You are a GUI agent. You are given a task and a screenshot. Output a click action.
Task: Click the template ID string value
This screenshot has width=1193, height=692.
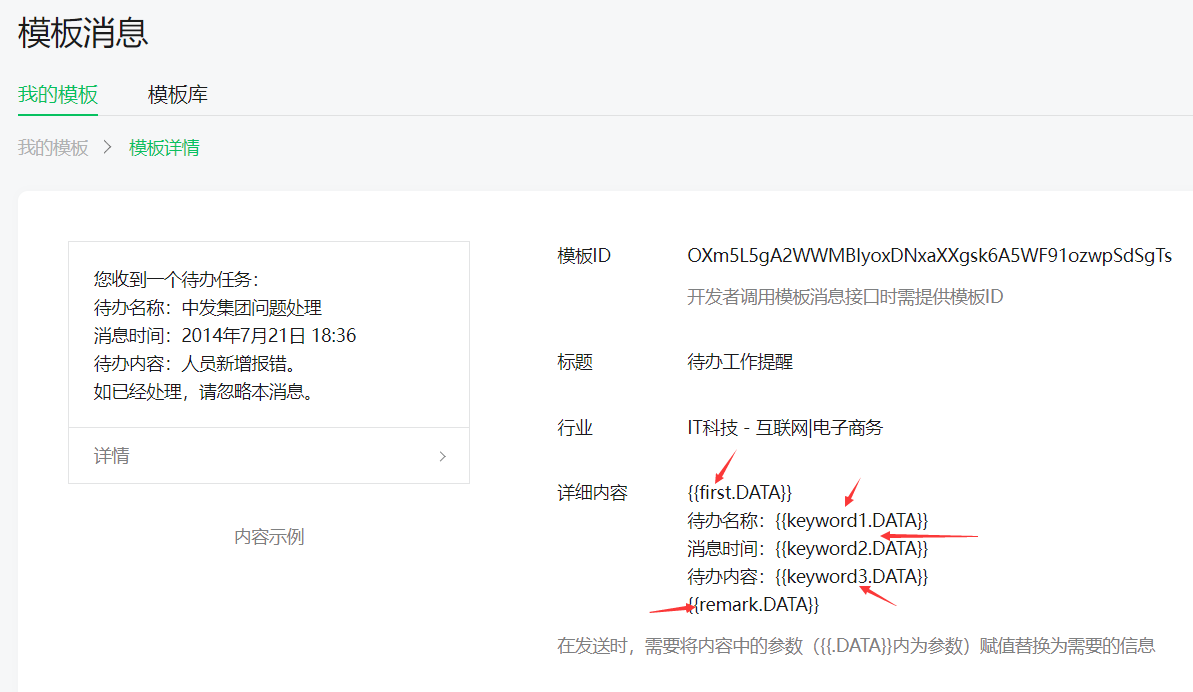click(929, 255)
